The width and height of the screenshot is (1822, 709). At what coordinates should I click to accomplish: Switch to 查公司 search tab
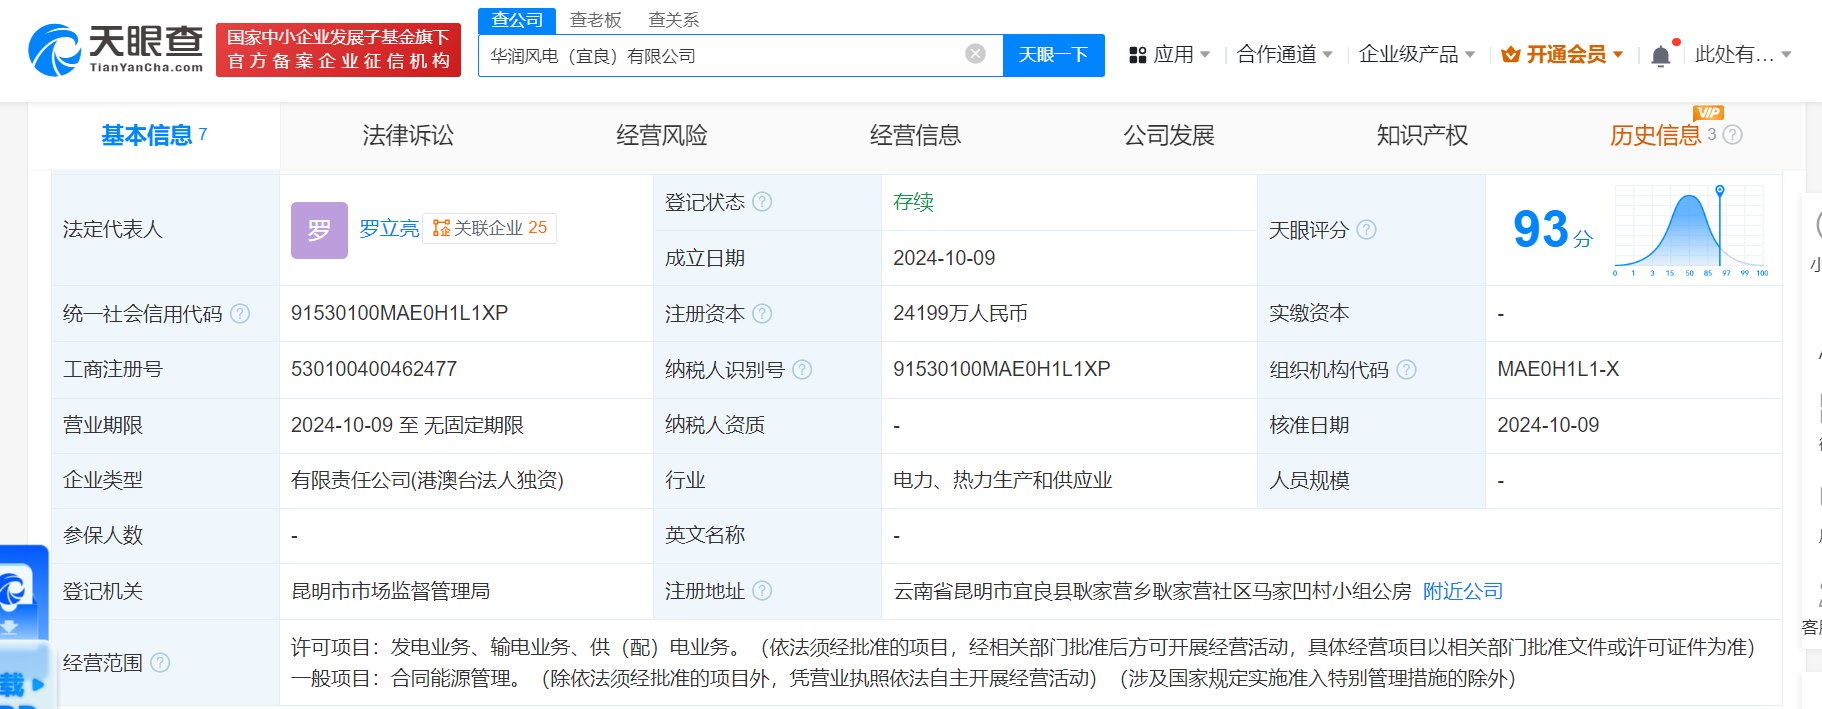(517, 20)
